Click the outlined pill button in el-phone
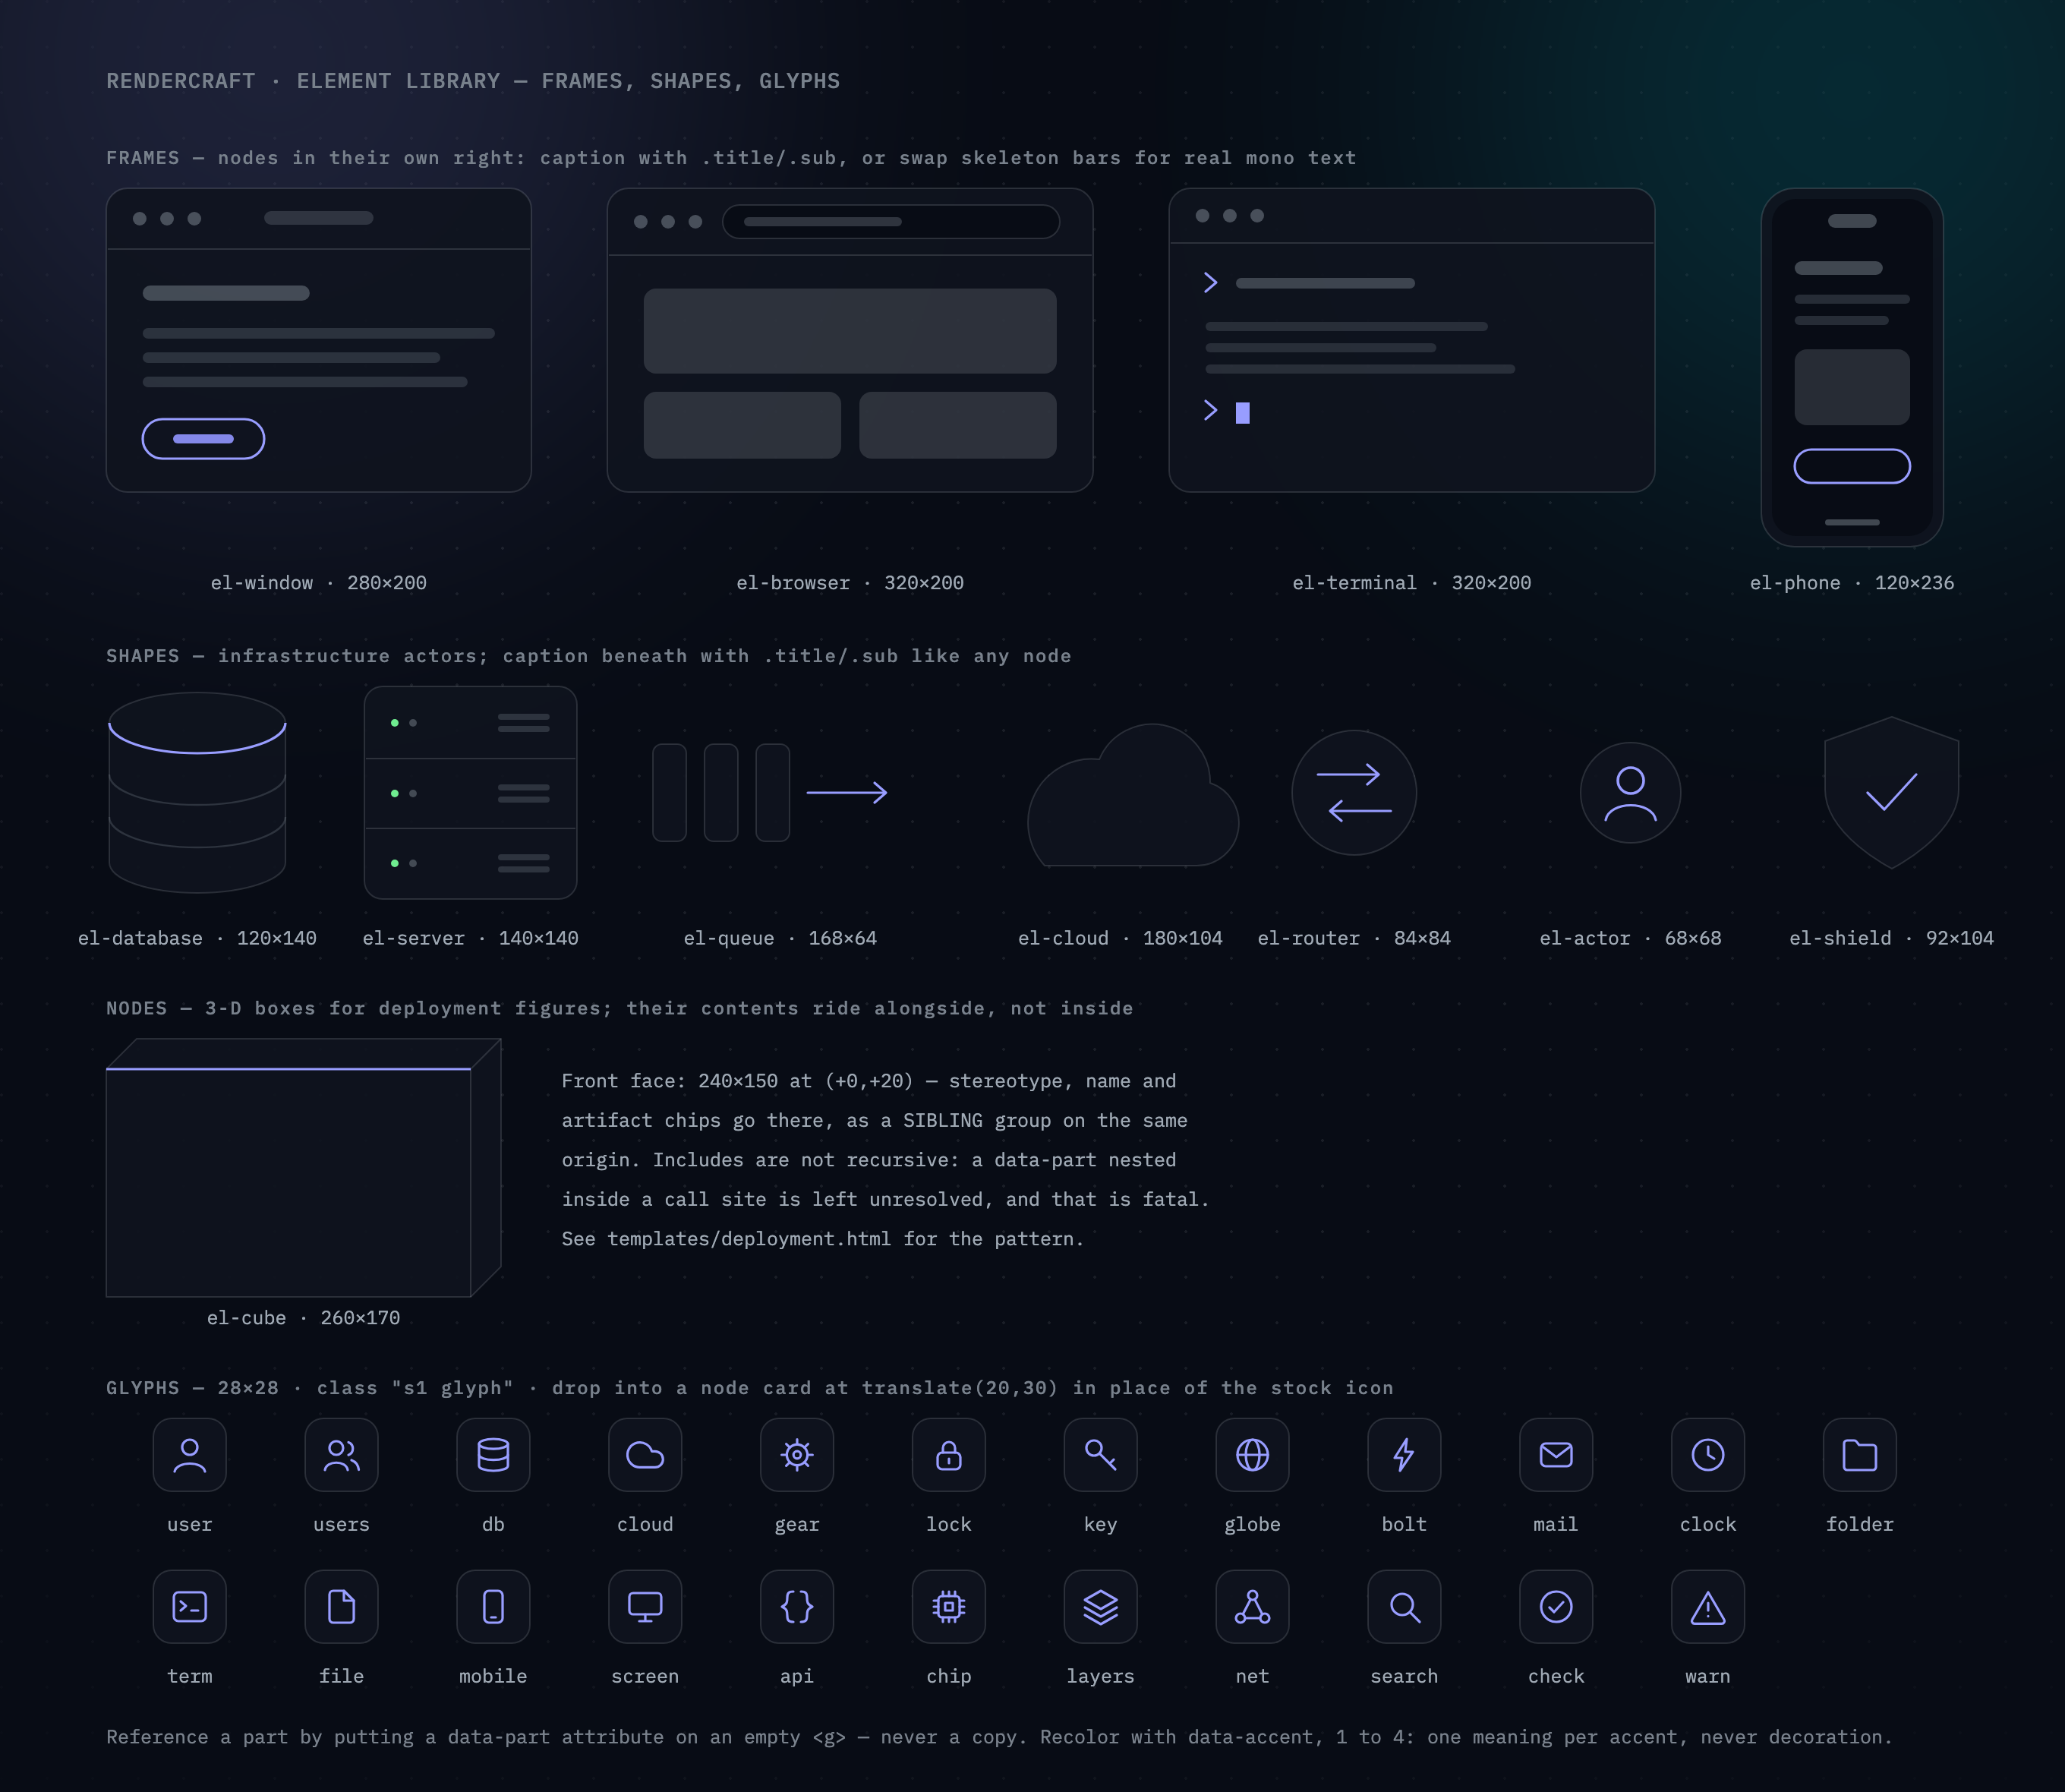Image resolution: width=2065 pixels, height=1792 pixels. (x=1852, y=466)
